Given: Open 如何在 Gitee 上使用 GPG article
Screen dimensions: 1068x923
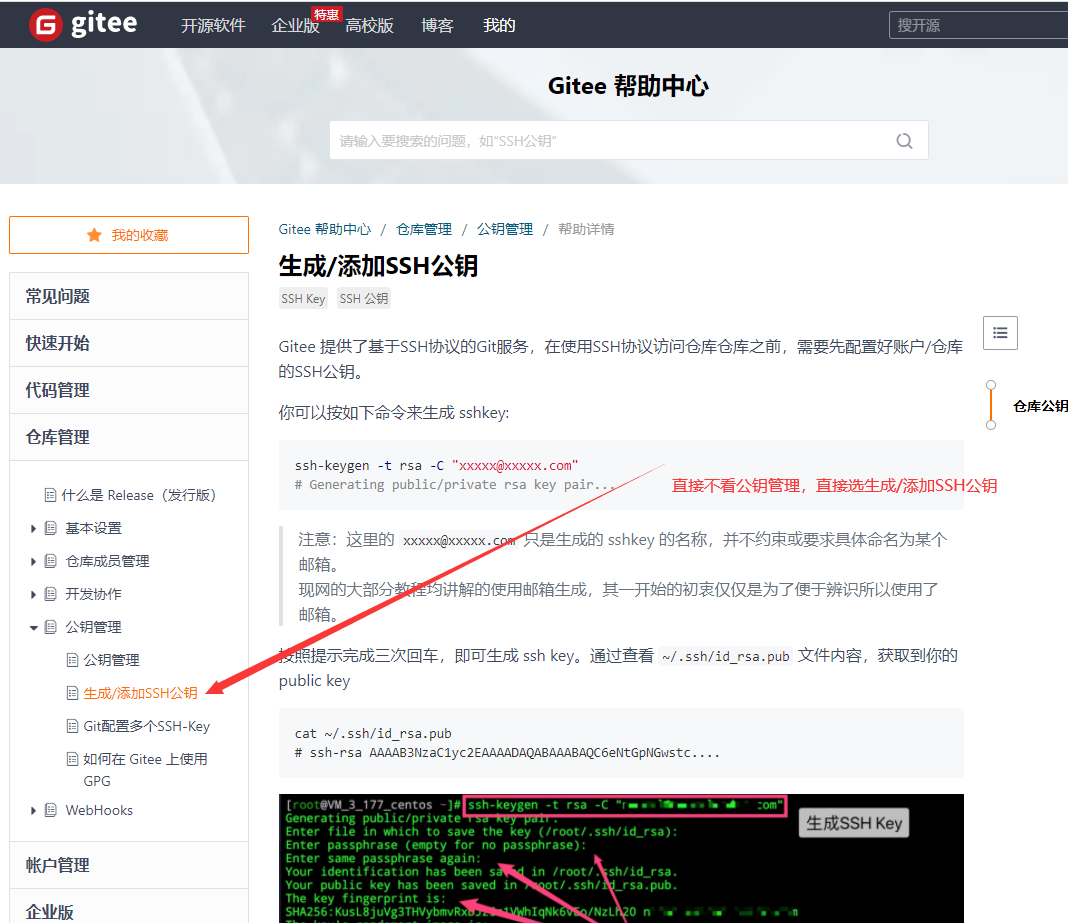Looking at the screenshot, I should click(x=145, y=770).
